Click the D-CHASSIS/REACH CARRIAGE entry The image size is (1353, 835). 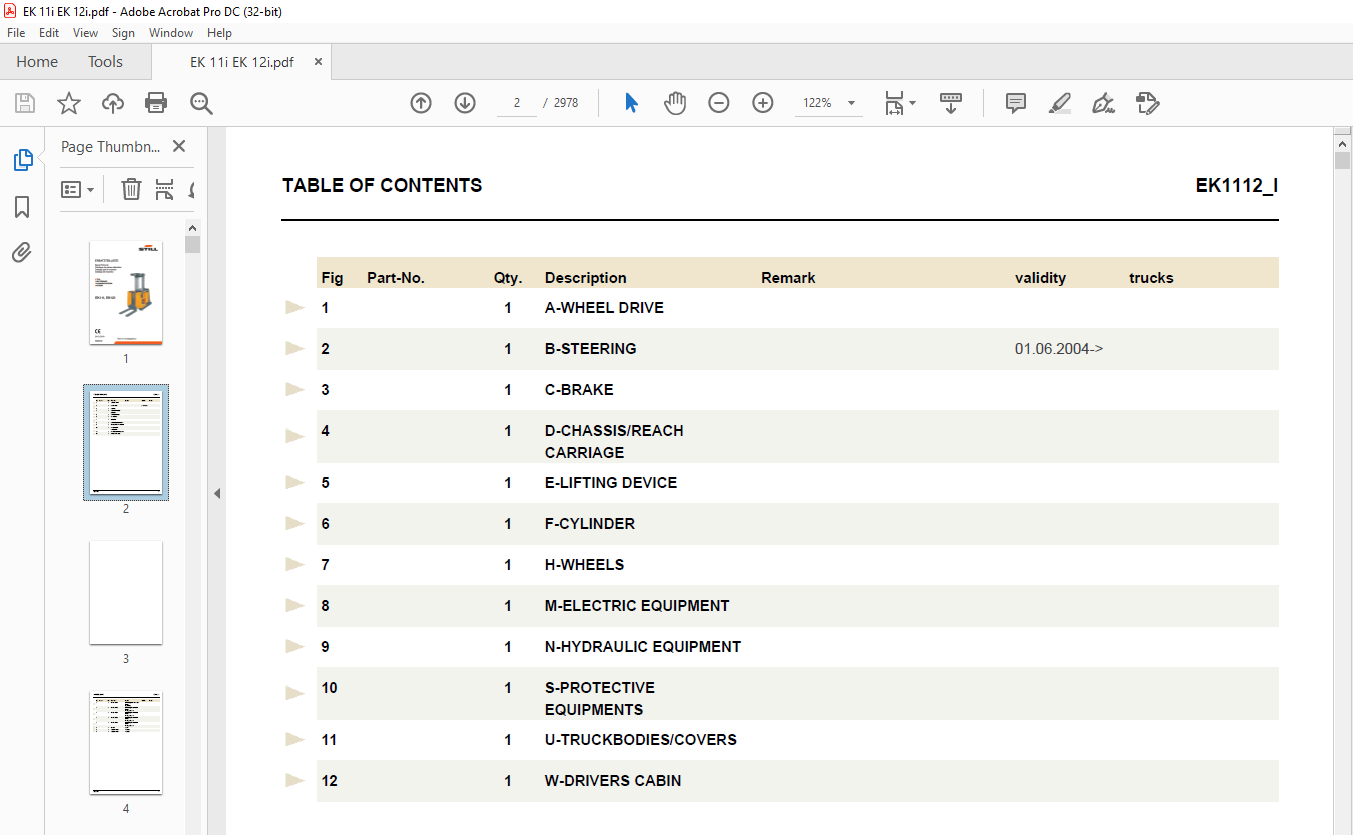[x=614, y=442]
